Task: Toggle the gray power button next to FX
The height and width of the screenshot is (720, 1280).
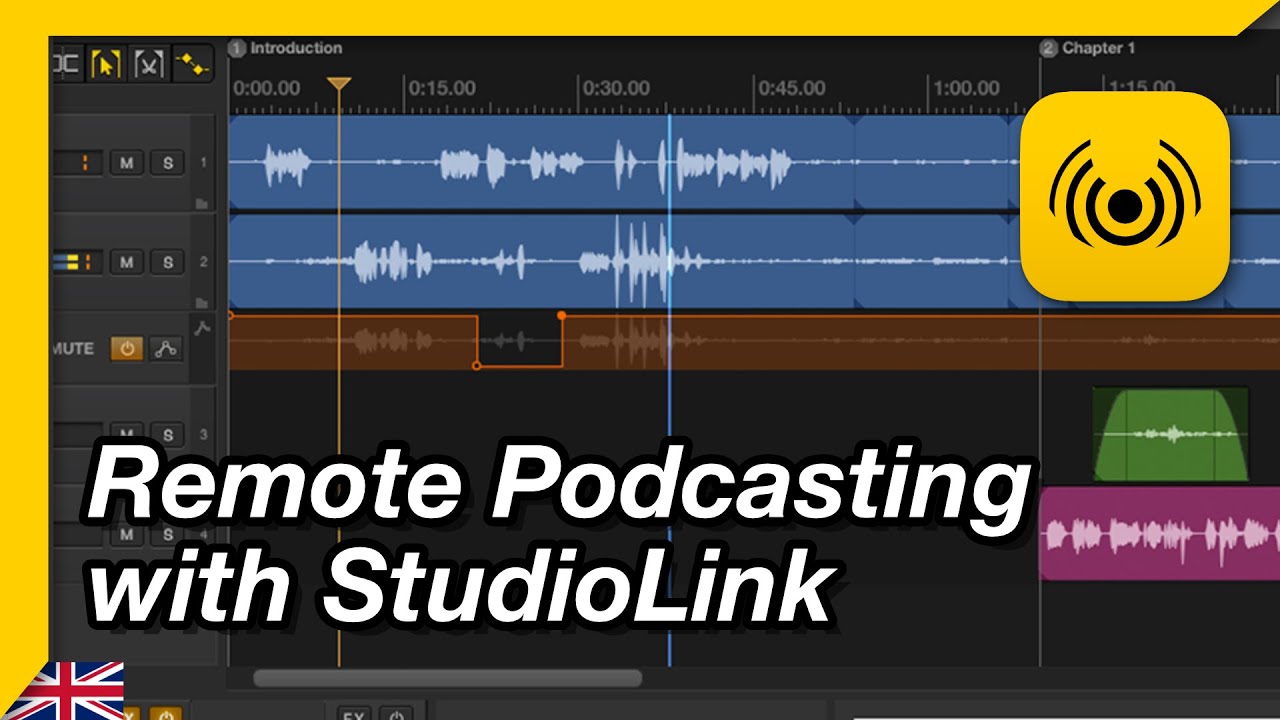Action: (x=397, y=714)
